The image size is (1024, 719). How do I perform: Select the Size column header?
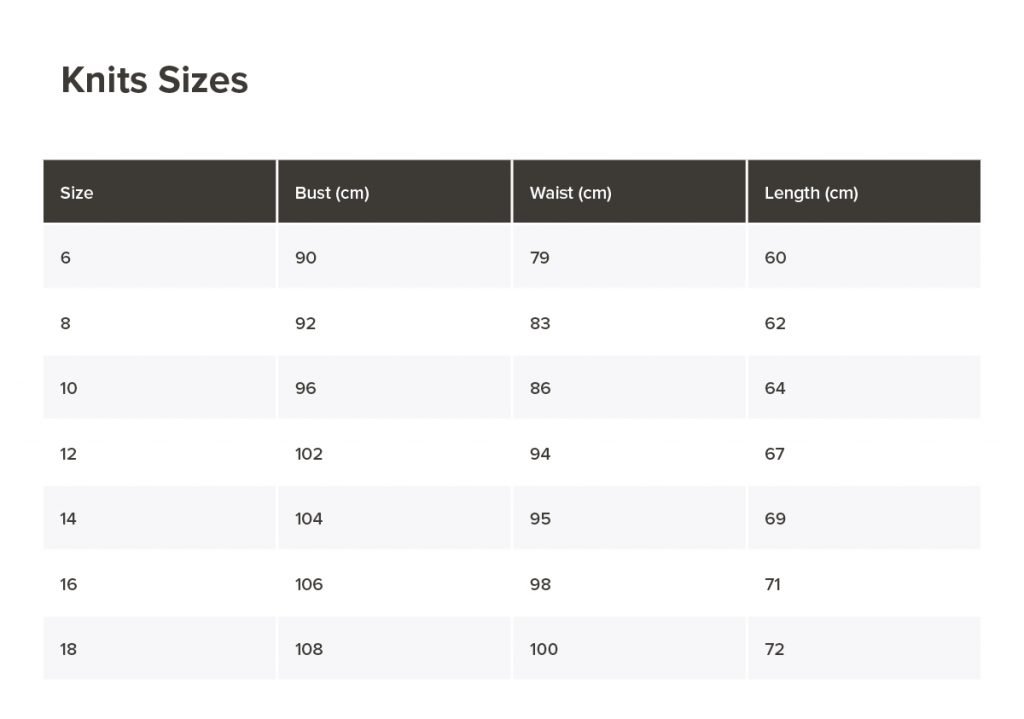(x=76, y=193)
